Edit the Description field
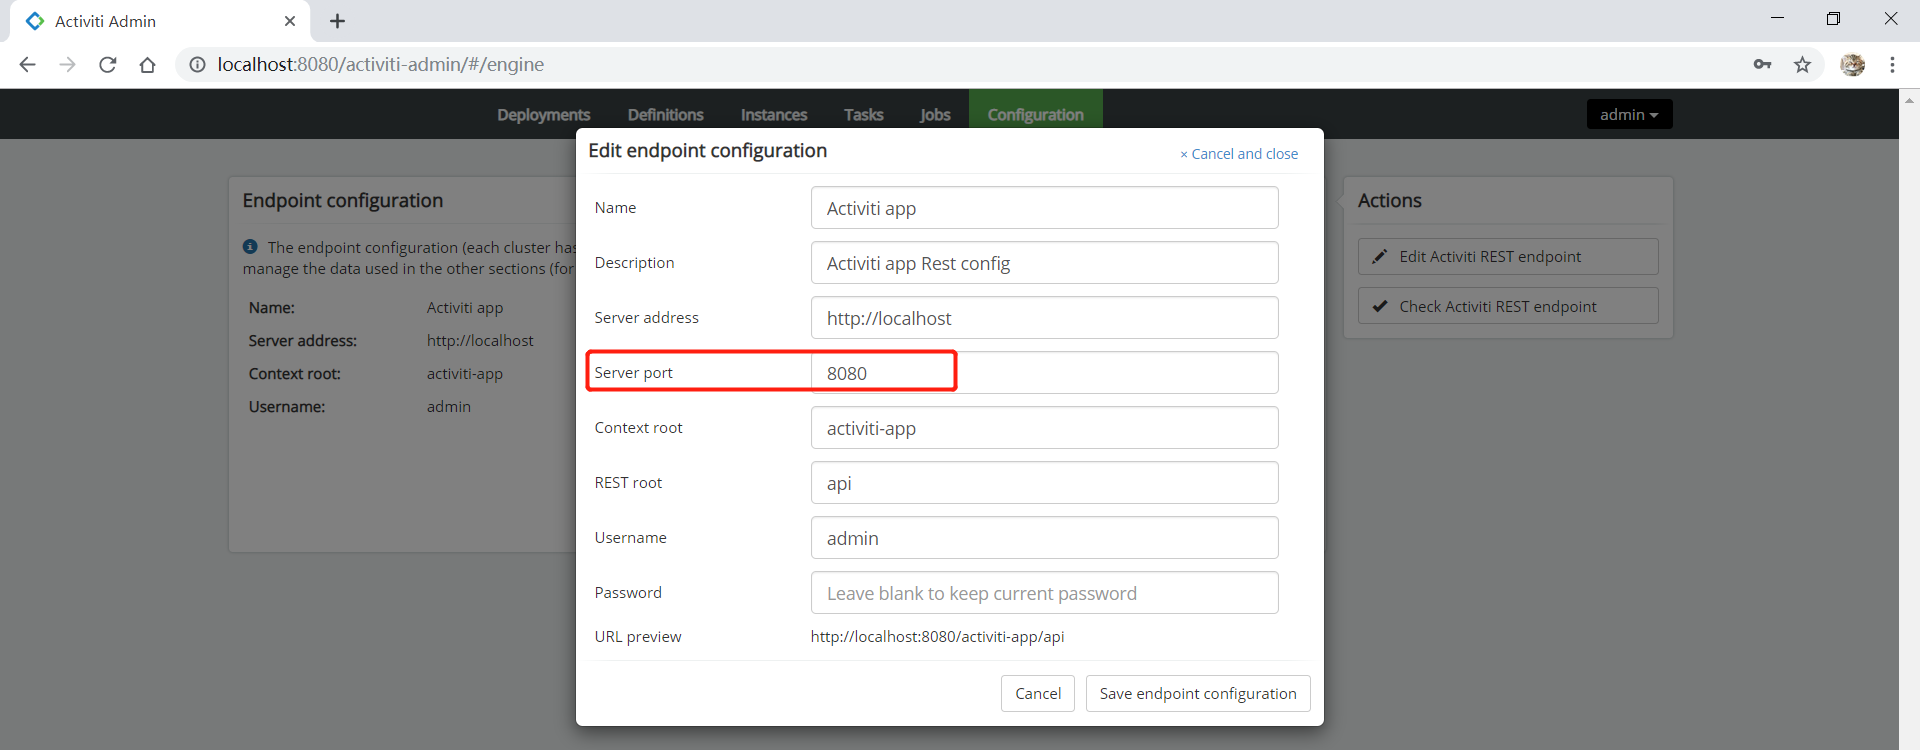The image size is (1920, 750). [x=1044, y=263]
